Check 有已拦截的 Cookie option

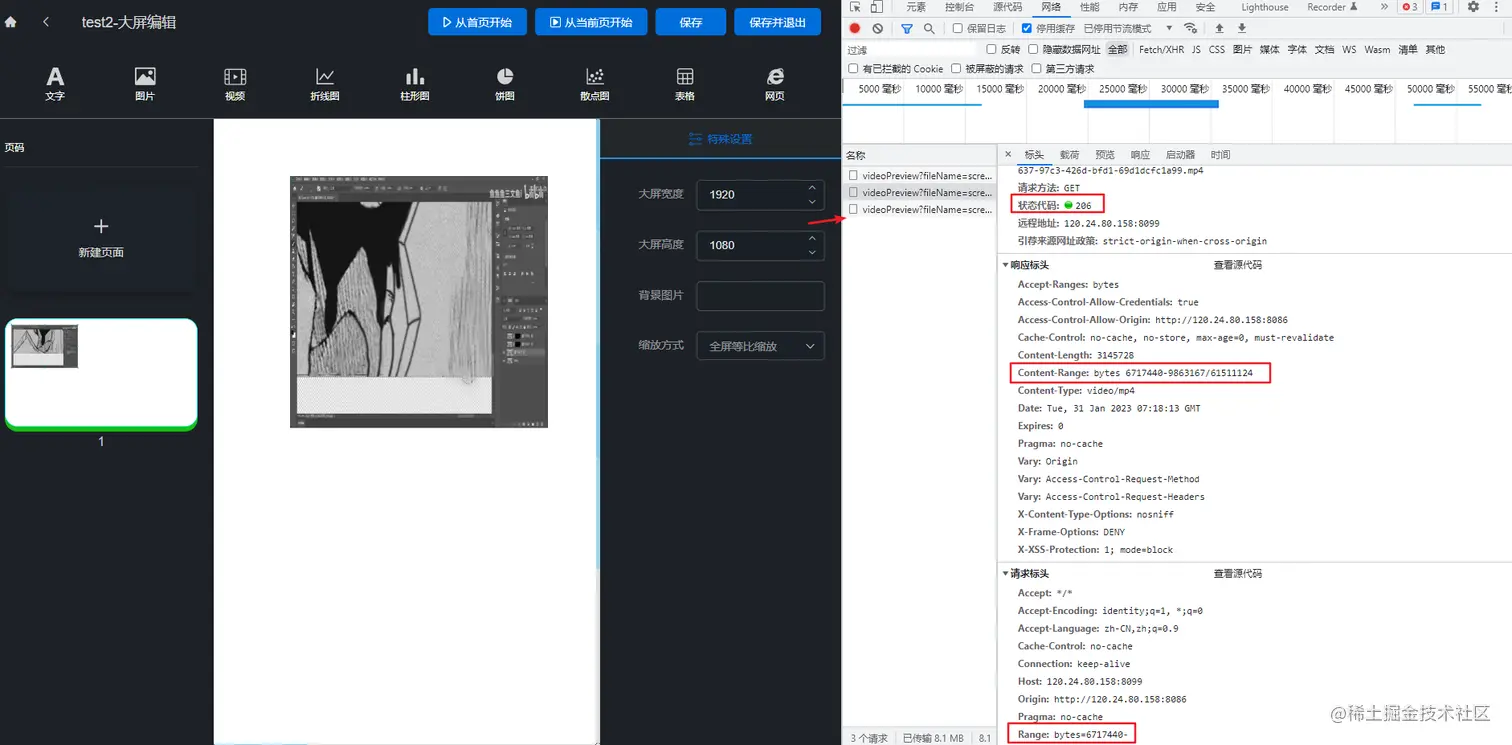click(853, 69)
